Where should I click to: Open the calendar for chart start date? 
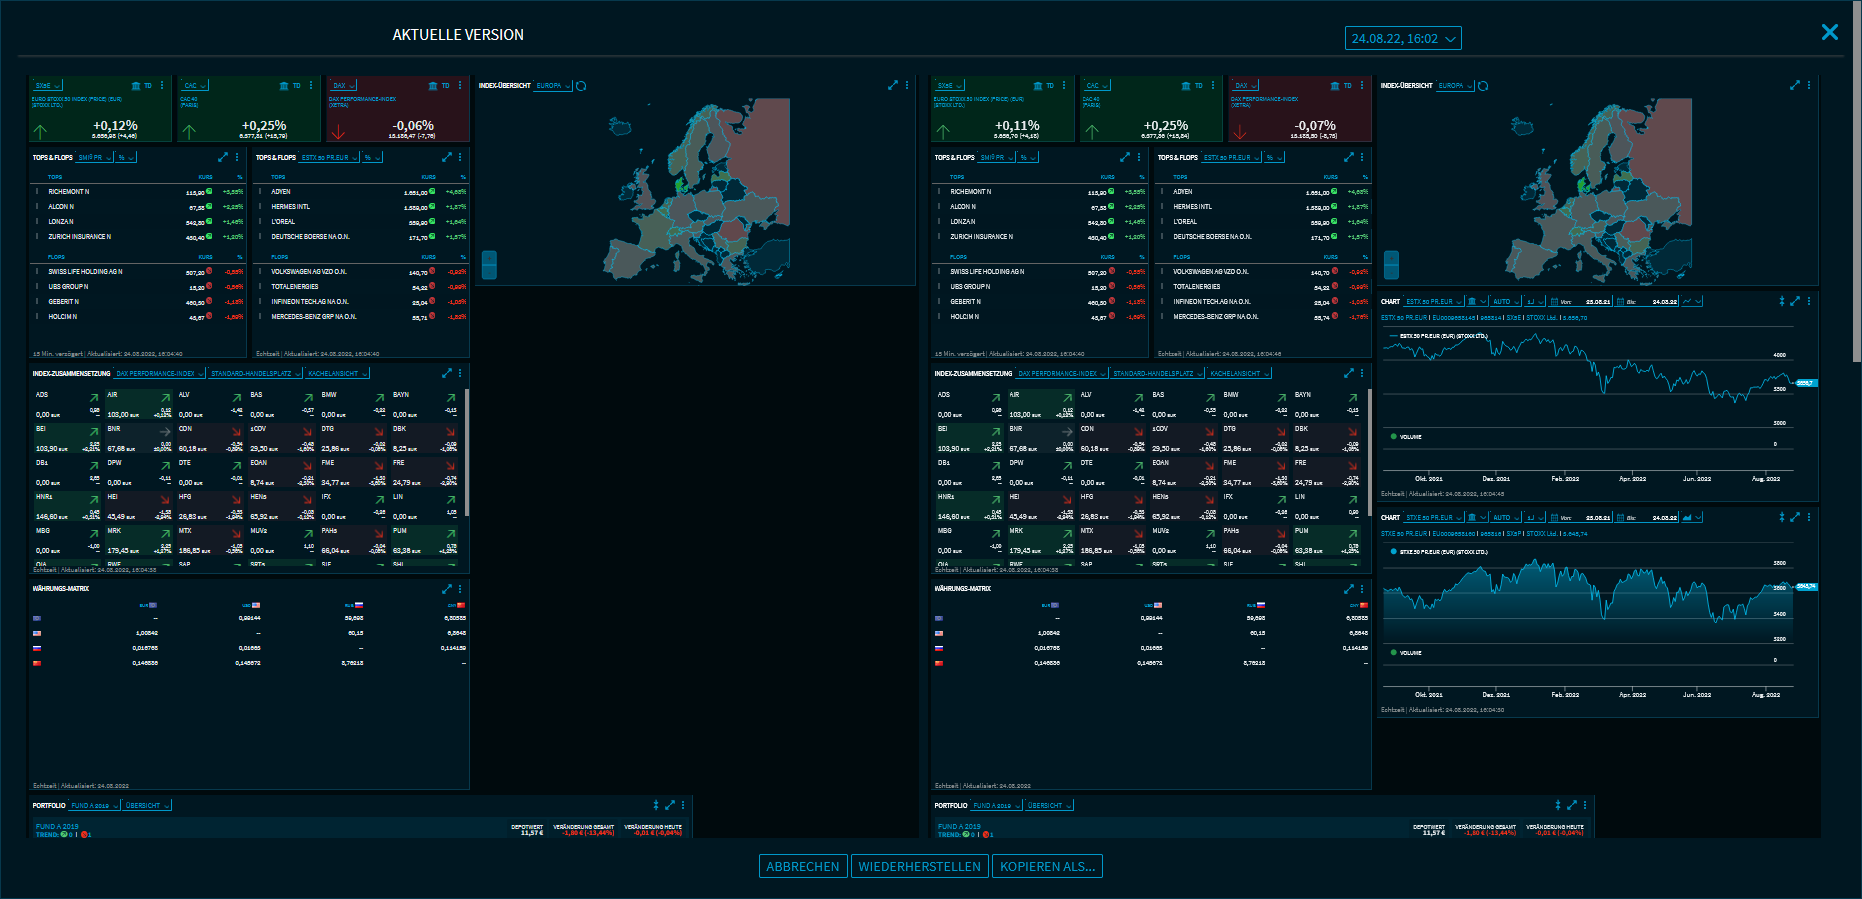tap(1554, 301)
